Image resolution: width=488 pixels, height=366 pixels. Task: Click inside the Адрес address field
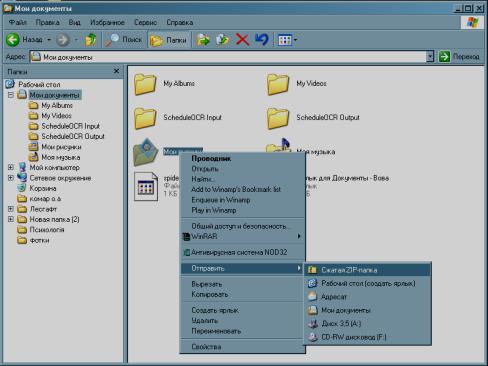(228, 57)
